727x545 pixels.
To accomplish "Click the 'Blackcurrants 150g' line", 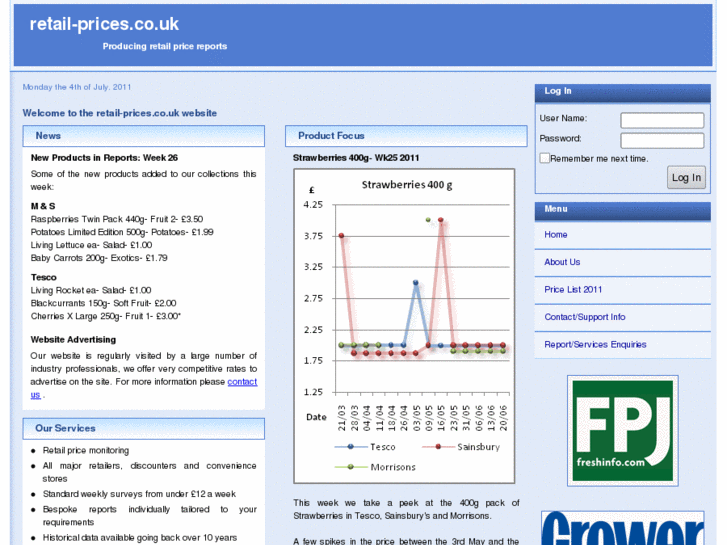I will pos(103,303).
